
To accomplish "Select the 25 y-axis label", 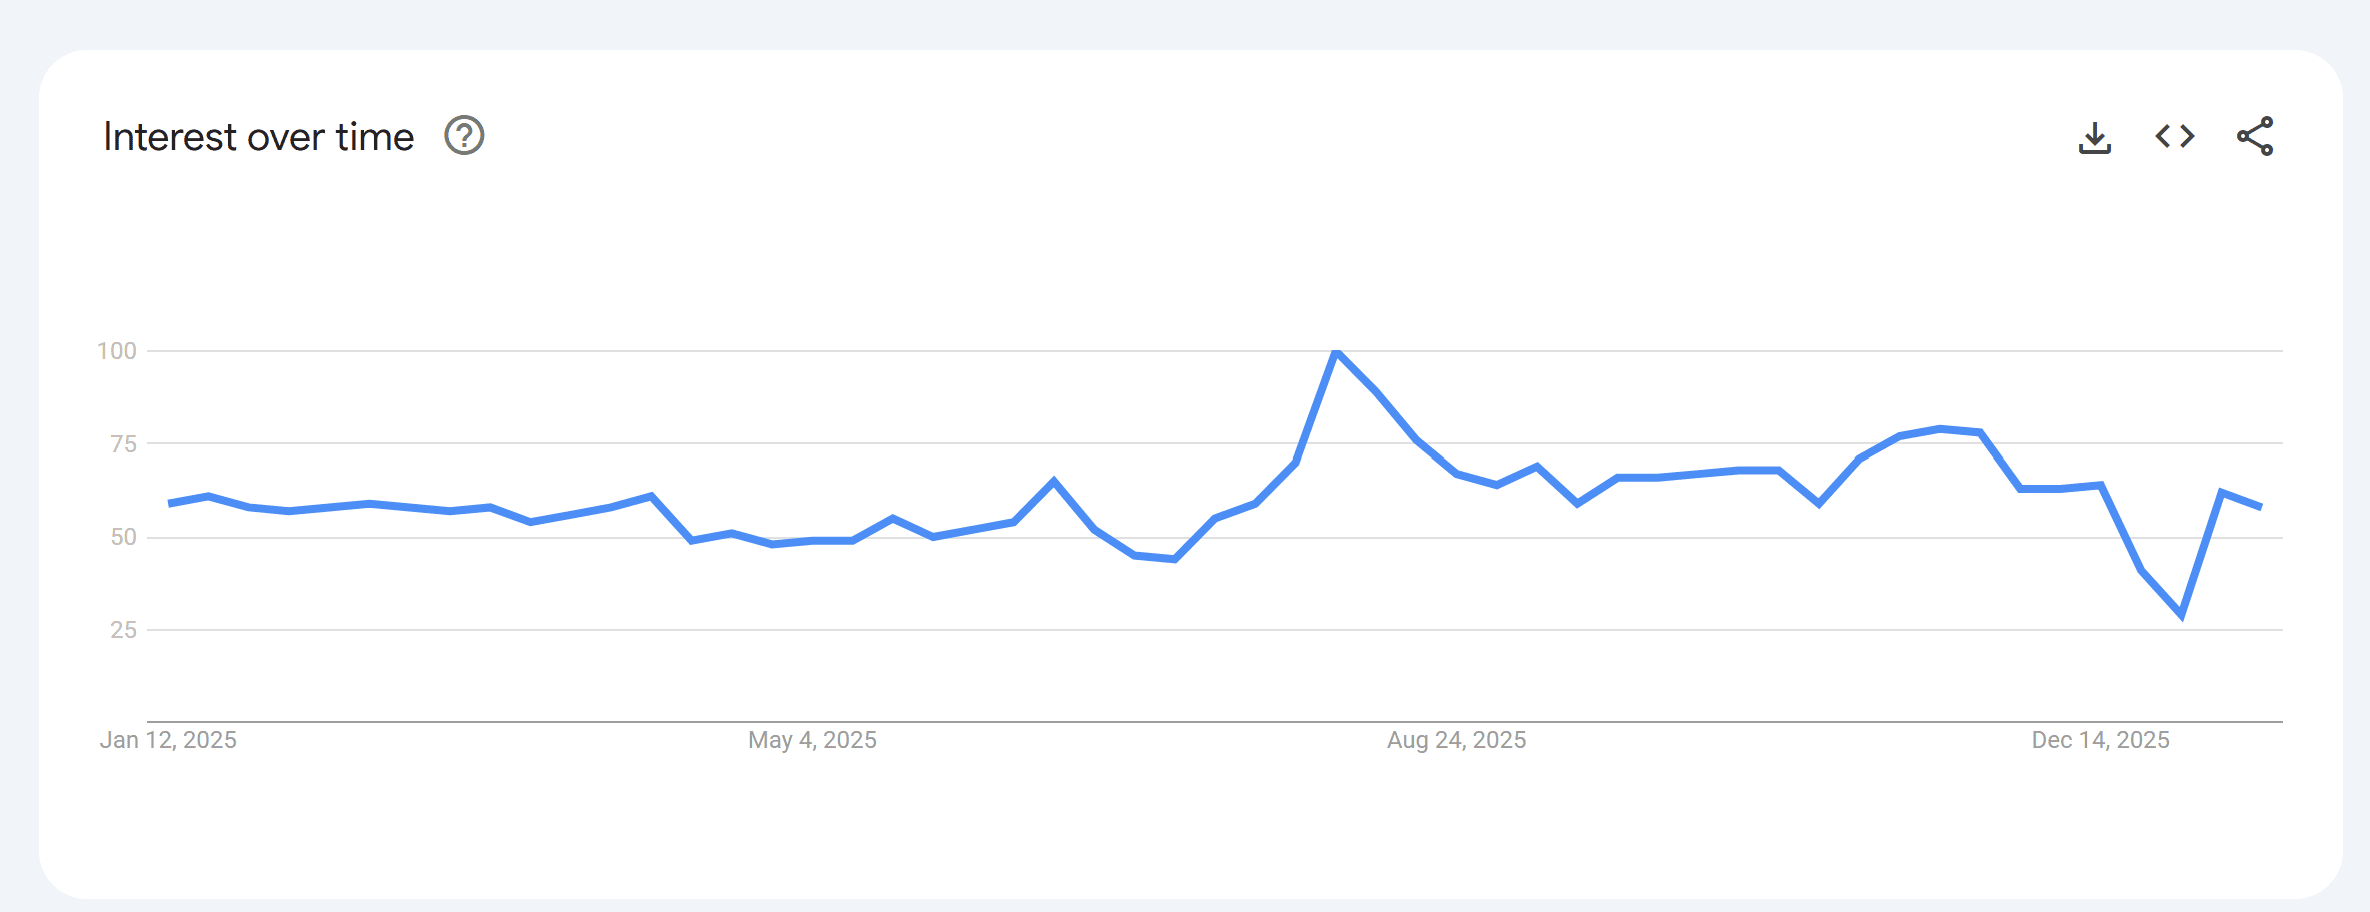I will pyautogui.click(x=123, y=630).
